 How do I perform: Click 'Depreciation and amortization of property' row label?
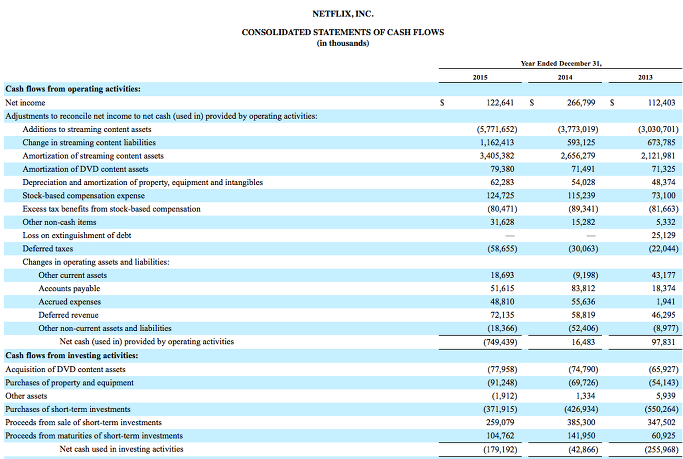(x=143, y=182)
